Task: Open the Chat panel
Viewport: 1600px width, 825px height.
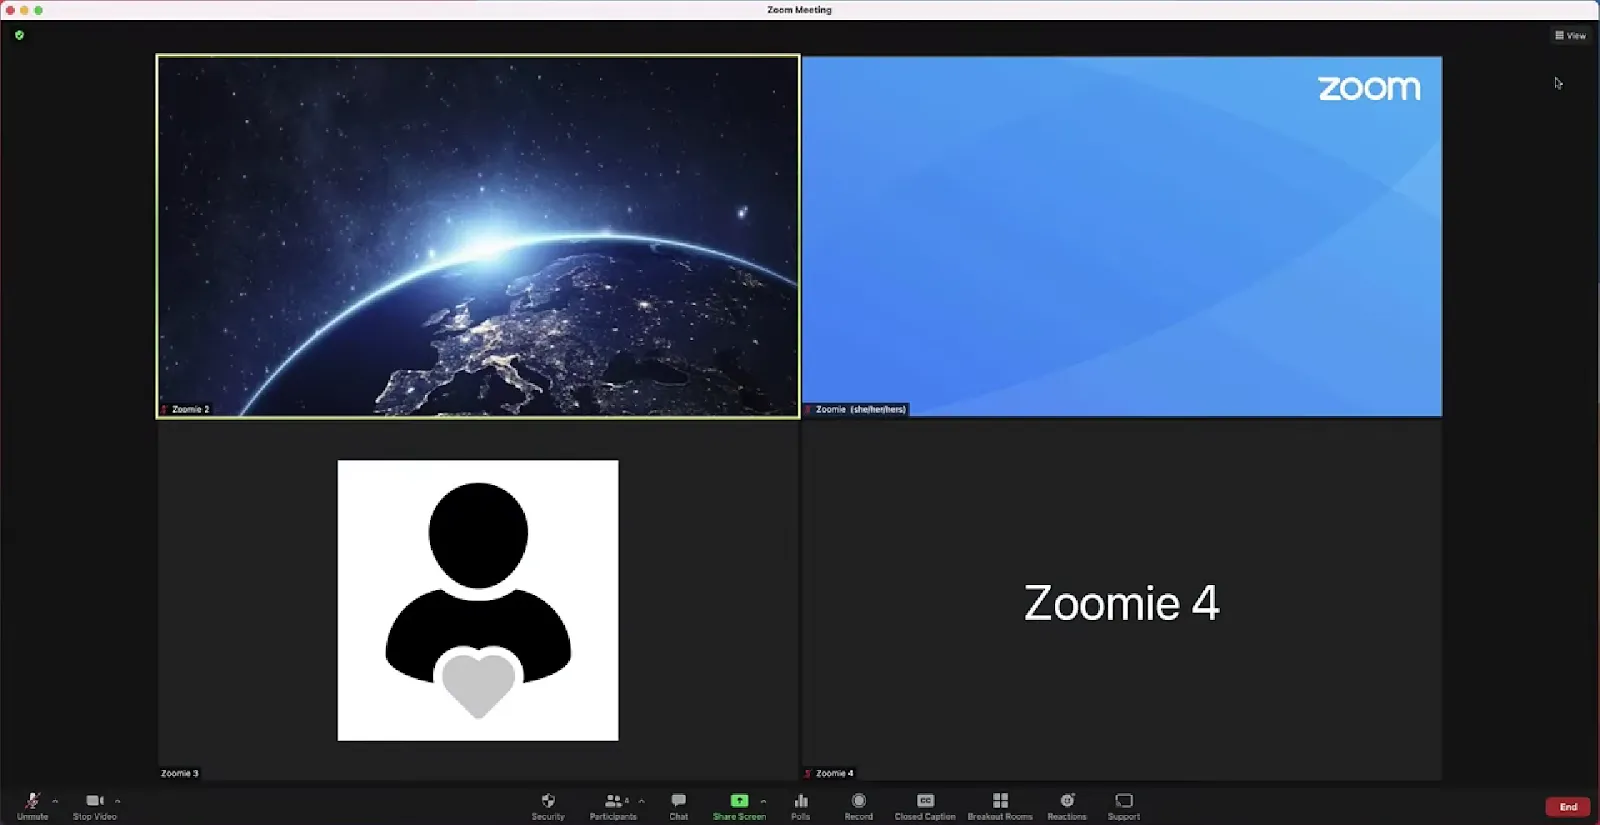Action: pyautogui.click(x=679, y=806)
